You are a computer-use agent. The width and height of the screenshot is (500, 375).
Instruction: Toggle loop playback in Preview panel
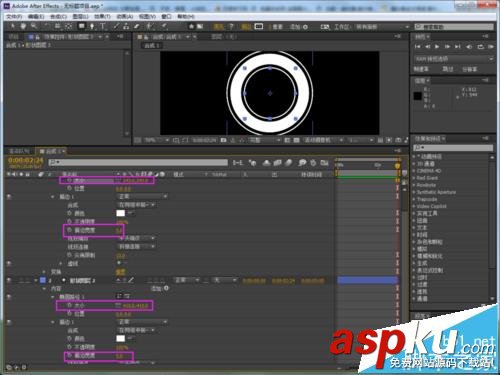(480, 47)
